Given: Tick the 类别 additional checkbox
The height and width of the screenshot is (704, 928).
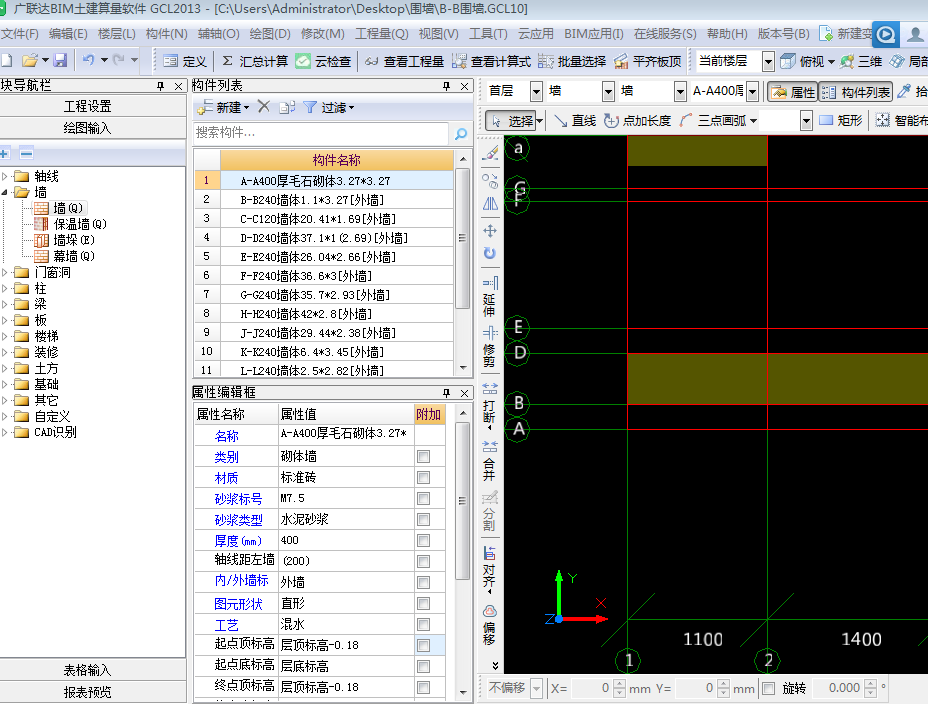Looking at the screenshot, I should tap(423, 456).
